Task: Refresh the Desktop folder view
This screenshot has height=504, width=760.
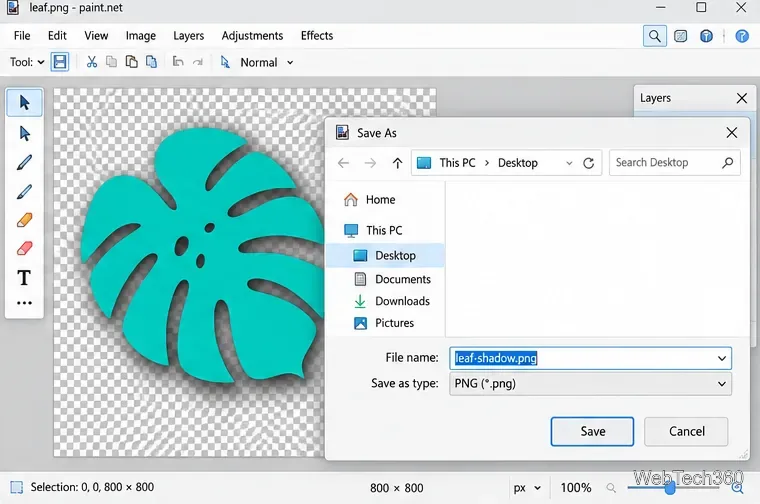Action: click(x=588, y=163)
